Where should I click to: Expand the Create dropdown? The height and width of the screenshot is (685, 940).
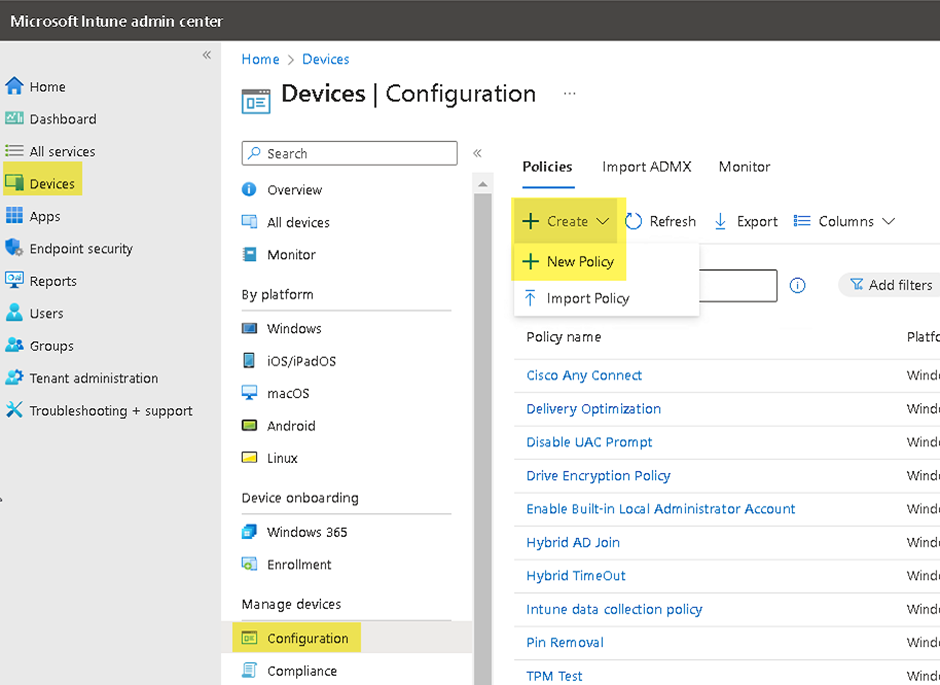566,221
